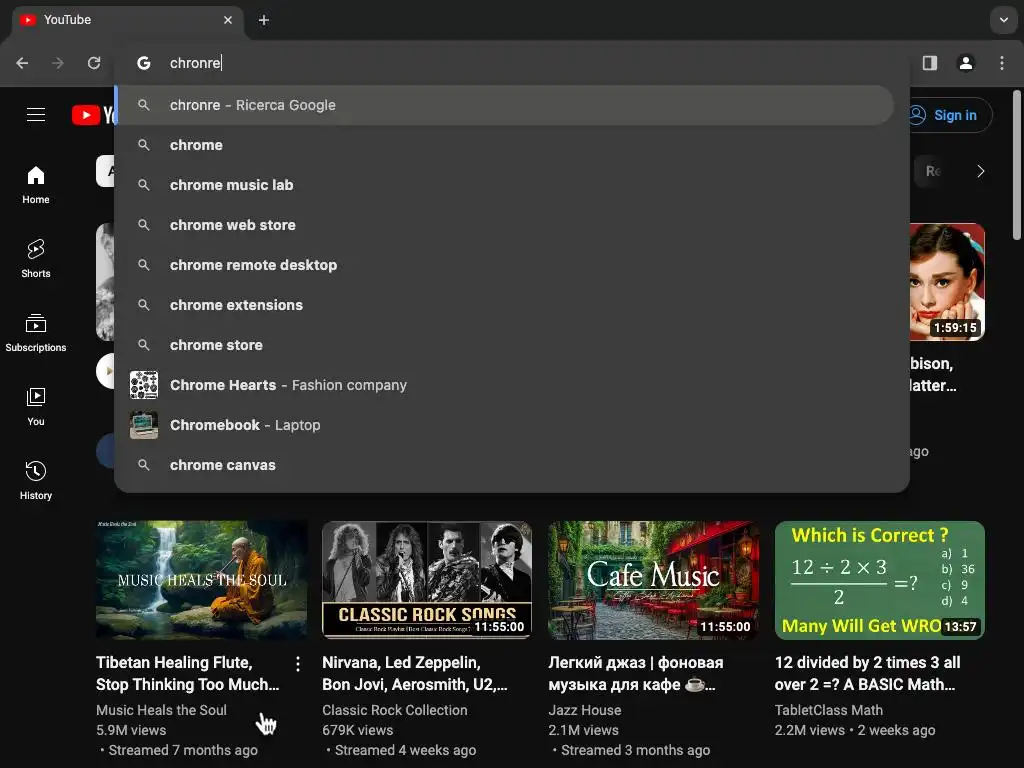Open Shorts in YouTube sidebar
1024x768 pixels.
36,259
